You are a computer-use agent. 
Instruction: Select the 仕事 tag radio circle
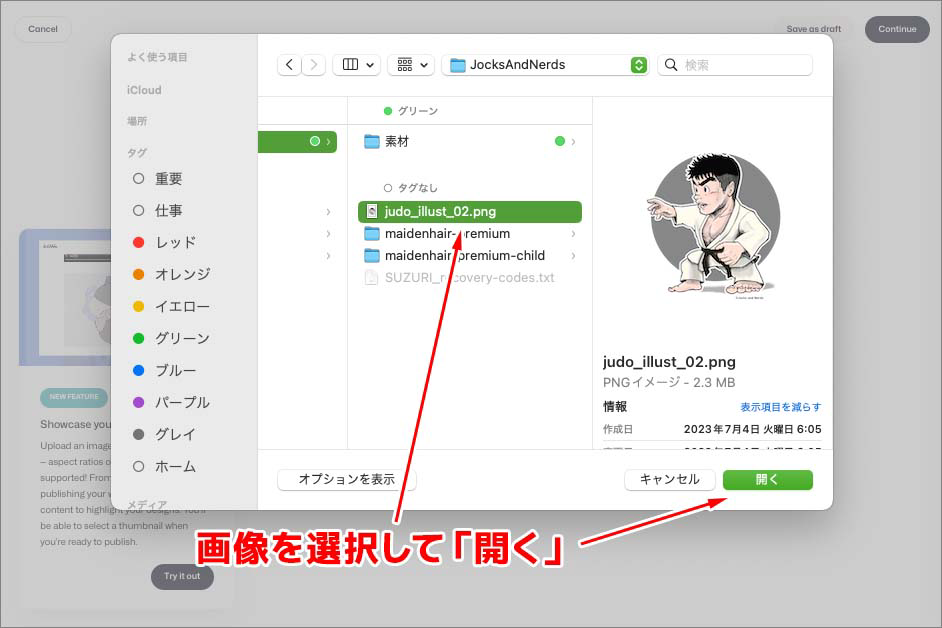pos(140,210)
